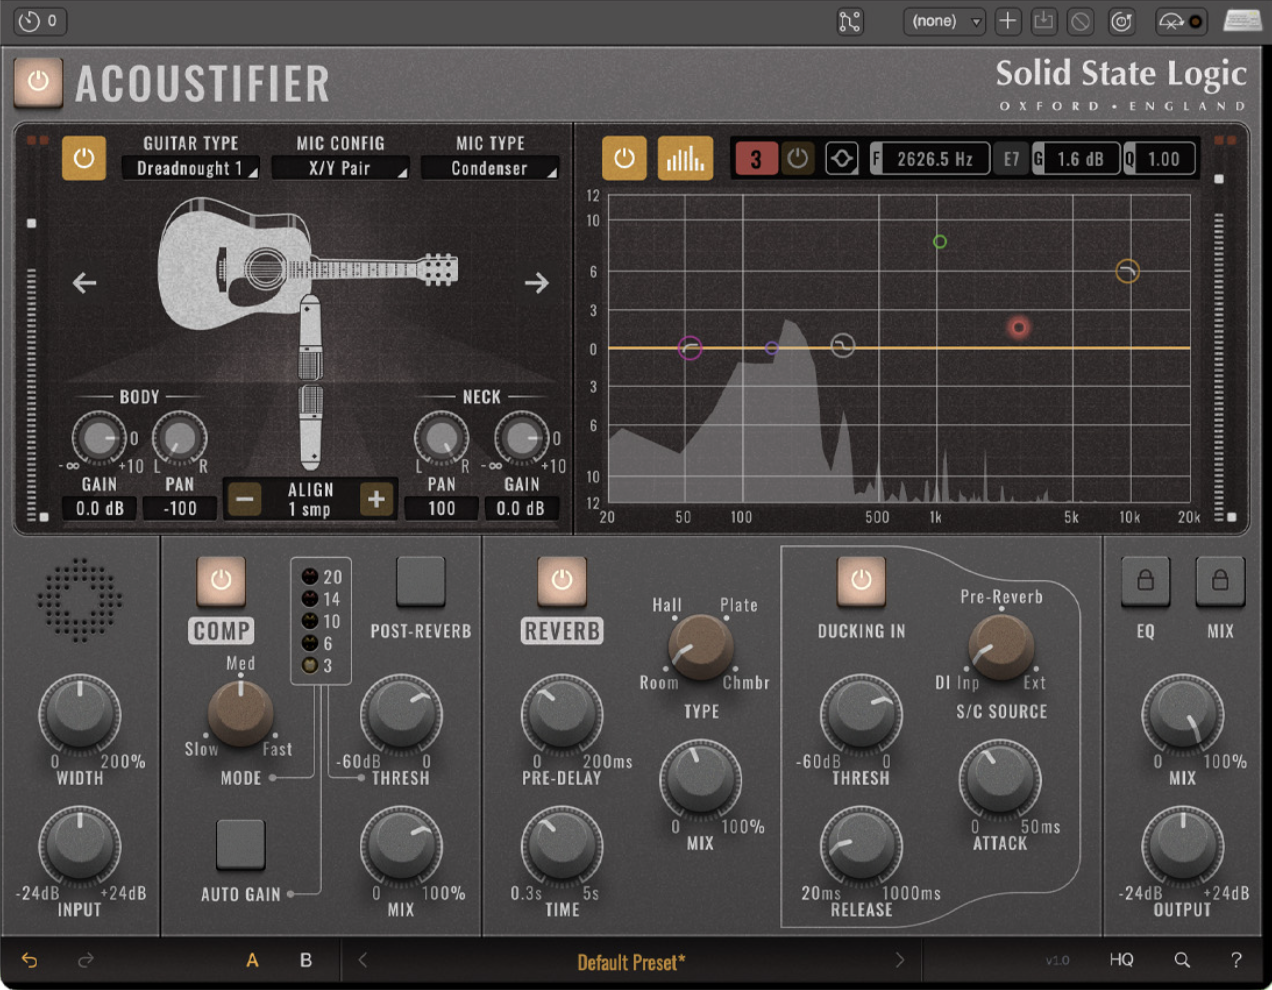The width and height of the screenshot is (1272, 990).
Task: Go to next guitar with right arrow
Action: click(x=537, y=283)
